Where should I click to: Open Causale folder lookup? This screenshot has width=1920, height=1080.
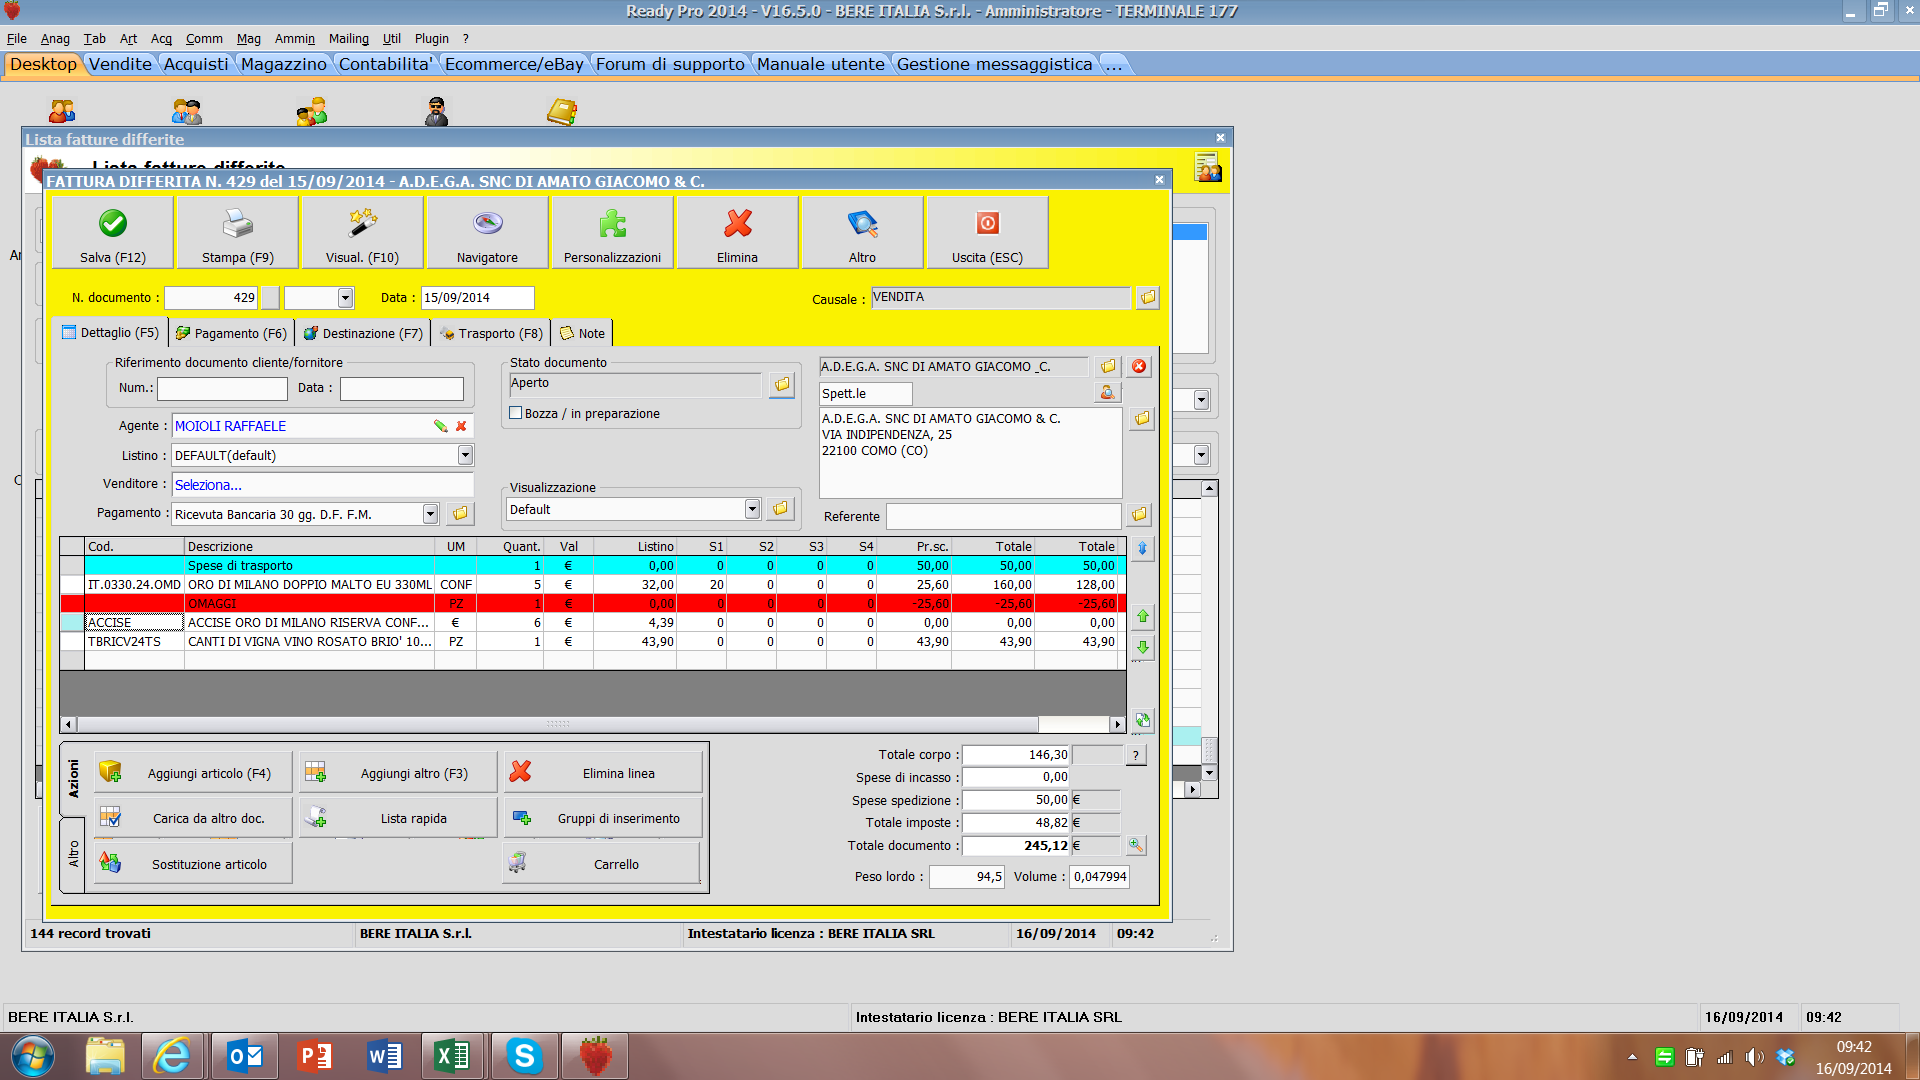(x=1148, y=297)
